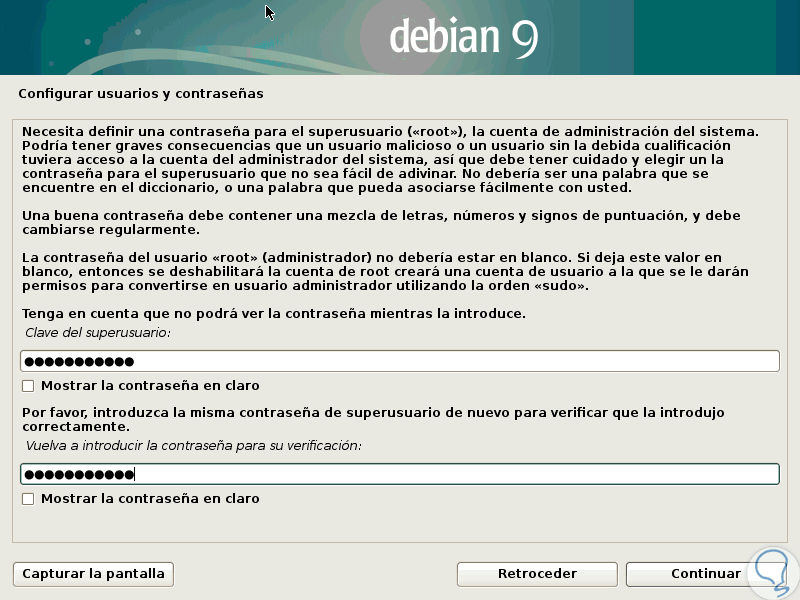
Task: Click the Clave del superusuario label
Action: [97, 333]
